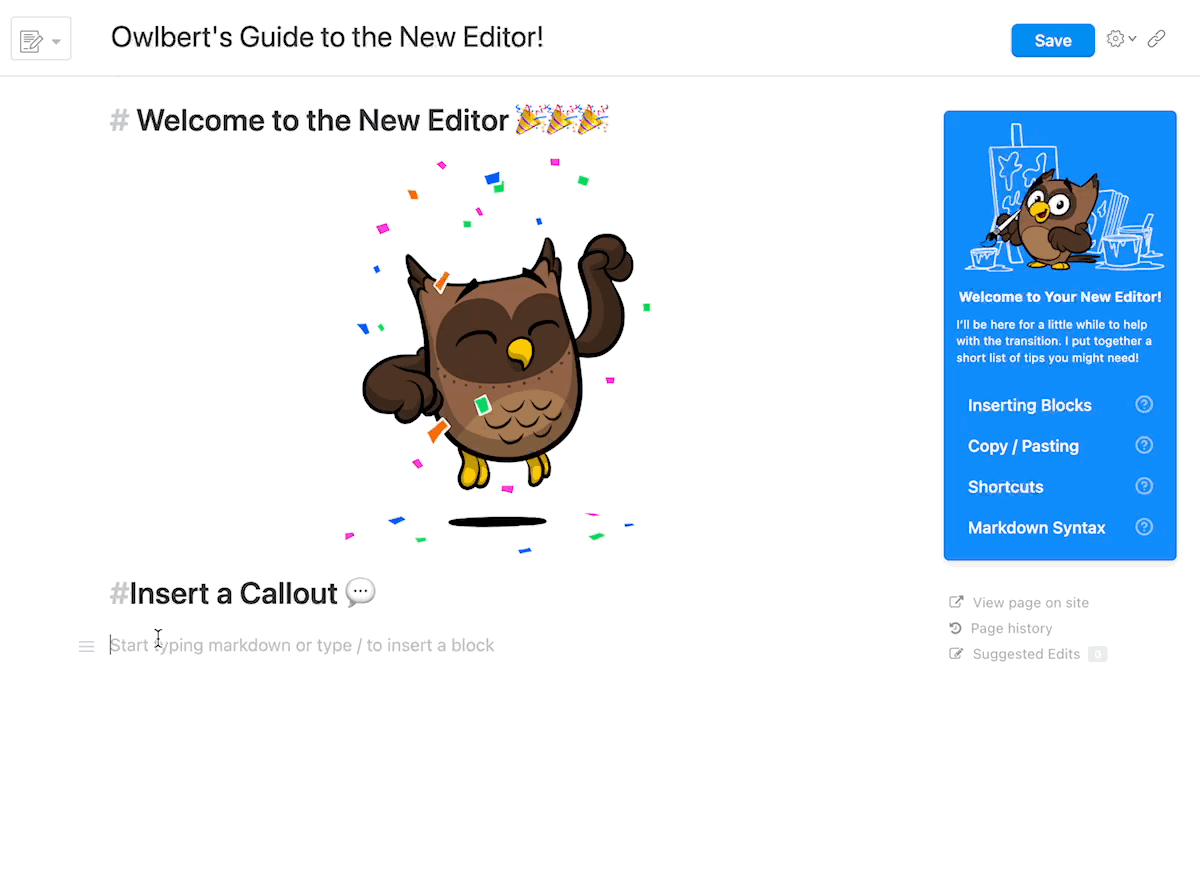
Task: Open the Shortcuts tip
Action: [1006, 487]
